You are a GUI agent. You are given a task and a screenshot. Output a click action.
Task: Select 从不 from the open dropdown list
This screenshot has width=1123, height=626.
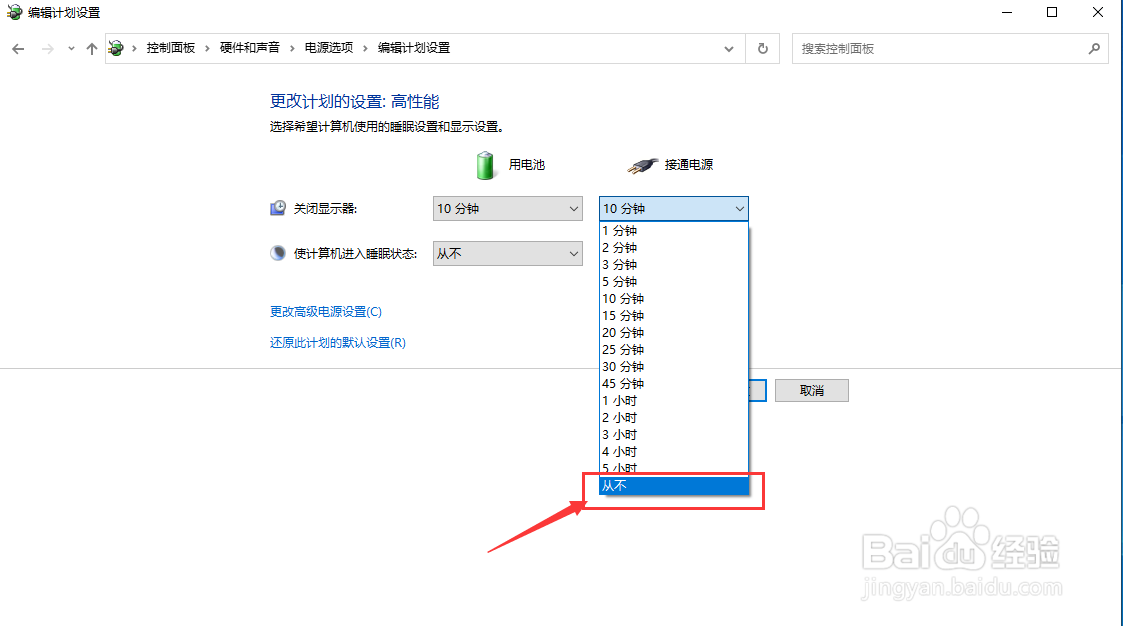(x=670, y=485)
